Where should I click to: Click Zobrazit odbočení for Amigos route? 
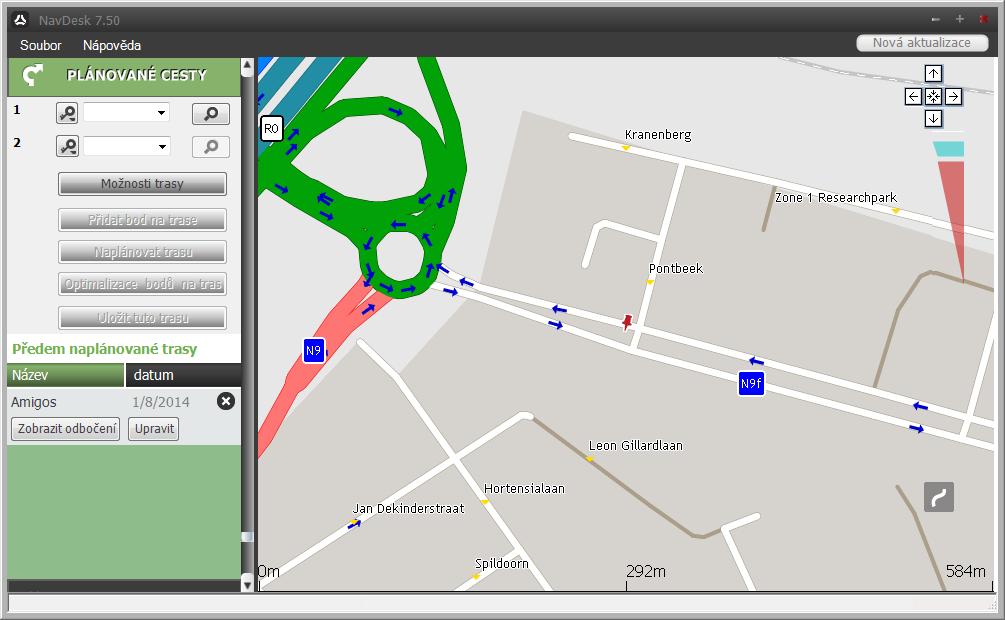(66, 429)
